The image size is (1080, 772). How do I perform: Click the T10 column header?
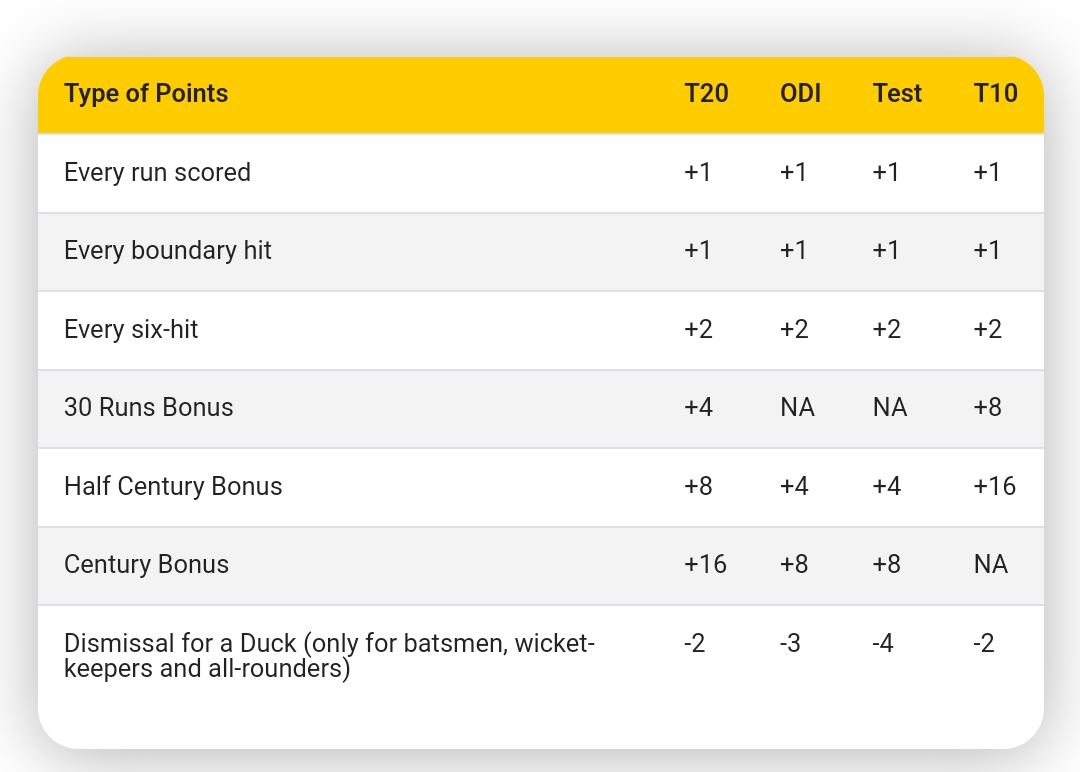point(995,94)
